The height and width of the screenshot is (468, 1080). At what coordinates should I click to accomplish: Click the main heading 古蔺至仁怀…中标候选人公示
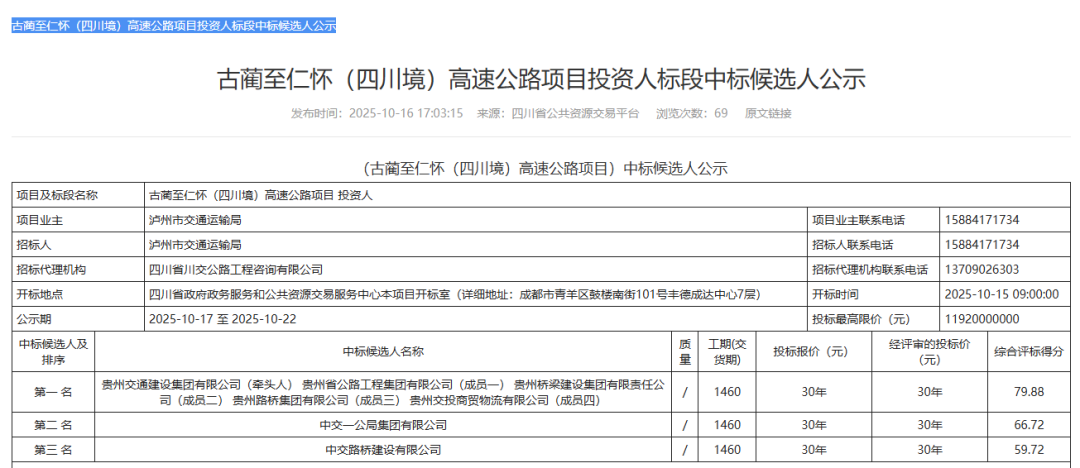point(541,79)
